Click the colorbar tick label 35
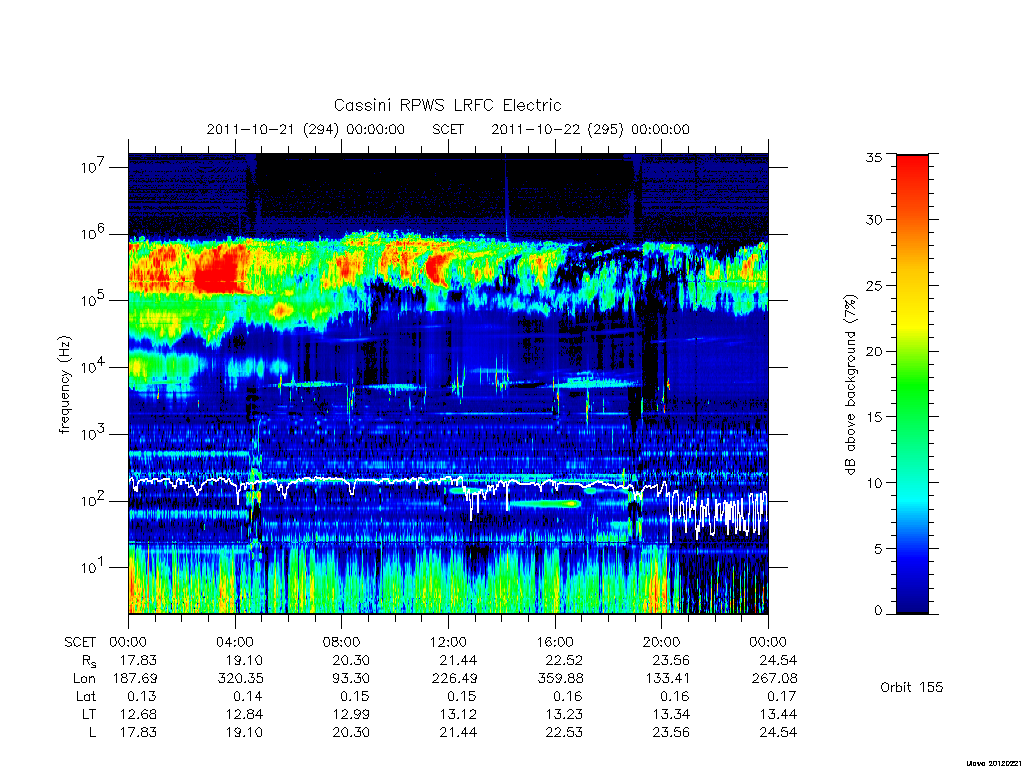 click(x=873, y=157)
